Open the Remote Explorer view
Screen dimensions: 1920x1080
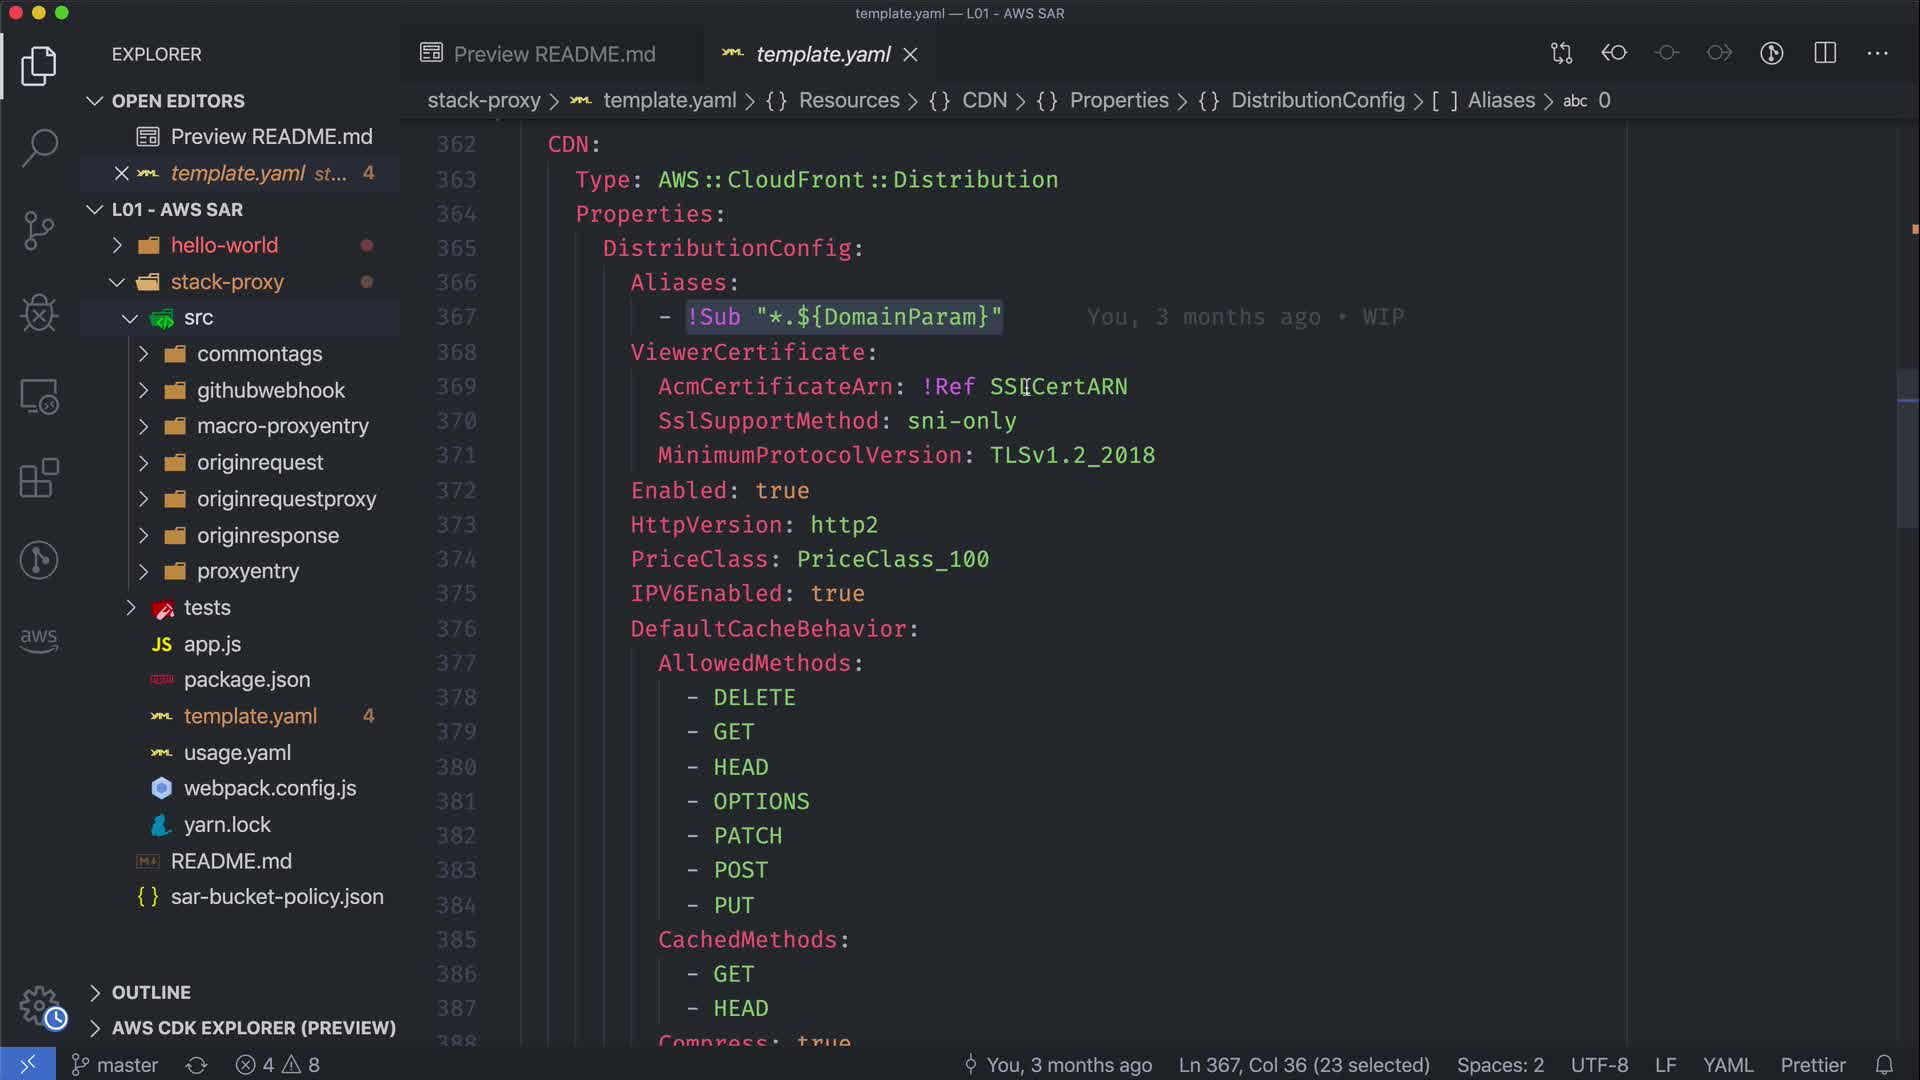point(39,396)
